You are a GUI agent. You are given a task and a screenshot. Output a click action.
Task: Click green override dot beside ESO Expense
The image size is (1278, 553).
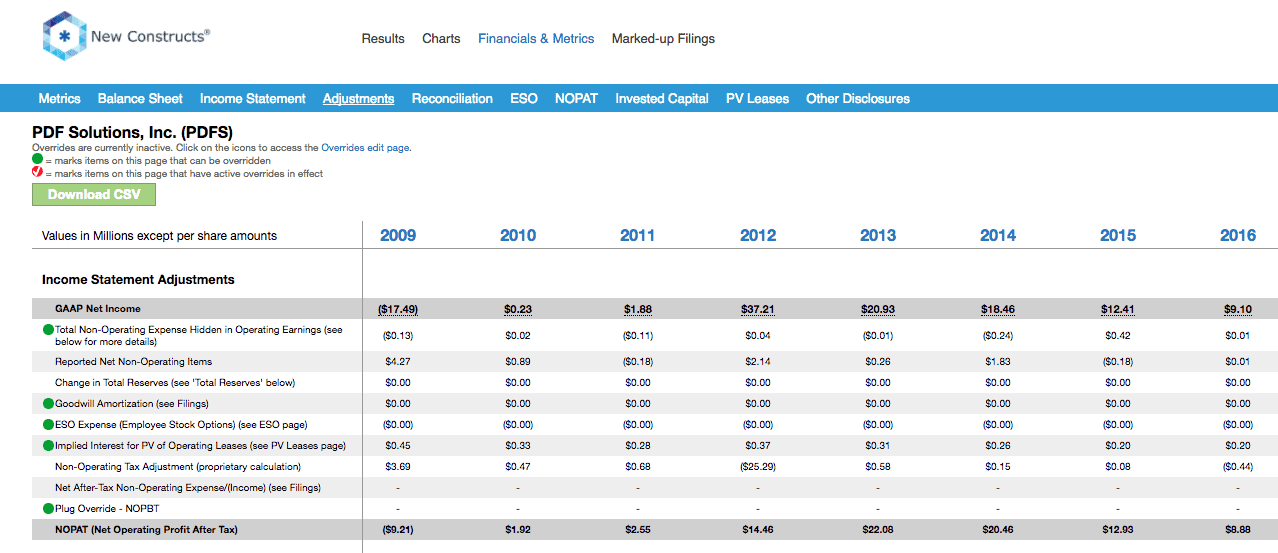(x=48, y=424)
